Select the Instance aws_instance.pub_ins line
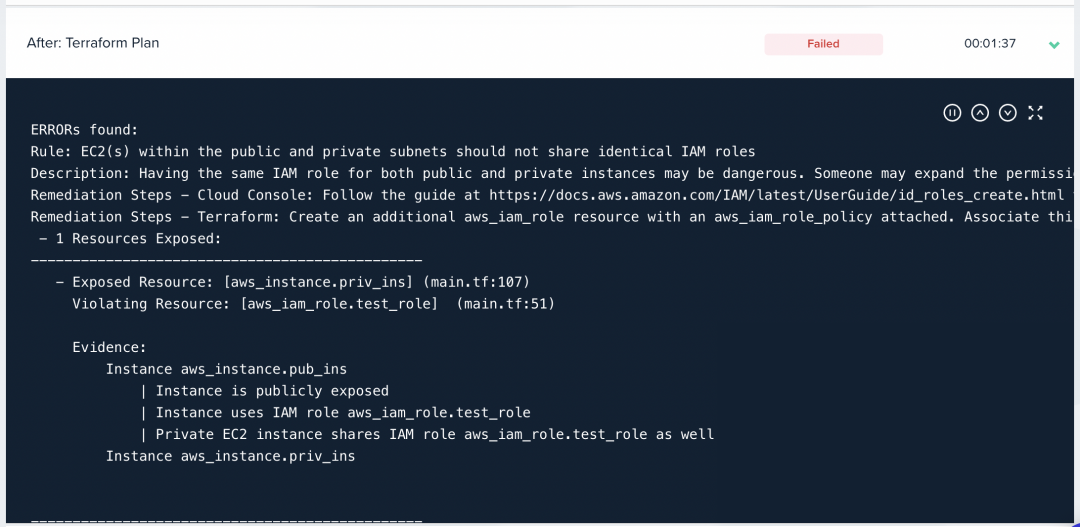The height and width of the screenshot is (527, 1080). pyautogui.click(x=226, y=369)
